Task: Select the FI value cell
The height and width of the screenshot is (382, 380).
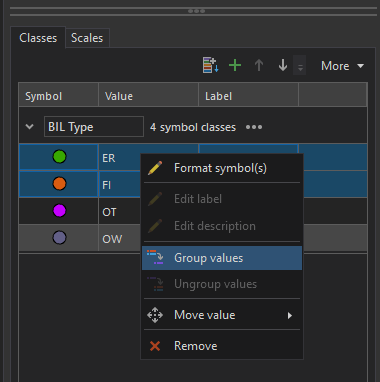Action: [x=120, y=184]
